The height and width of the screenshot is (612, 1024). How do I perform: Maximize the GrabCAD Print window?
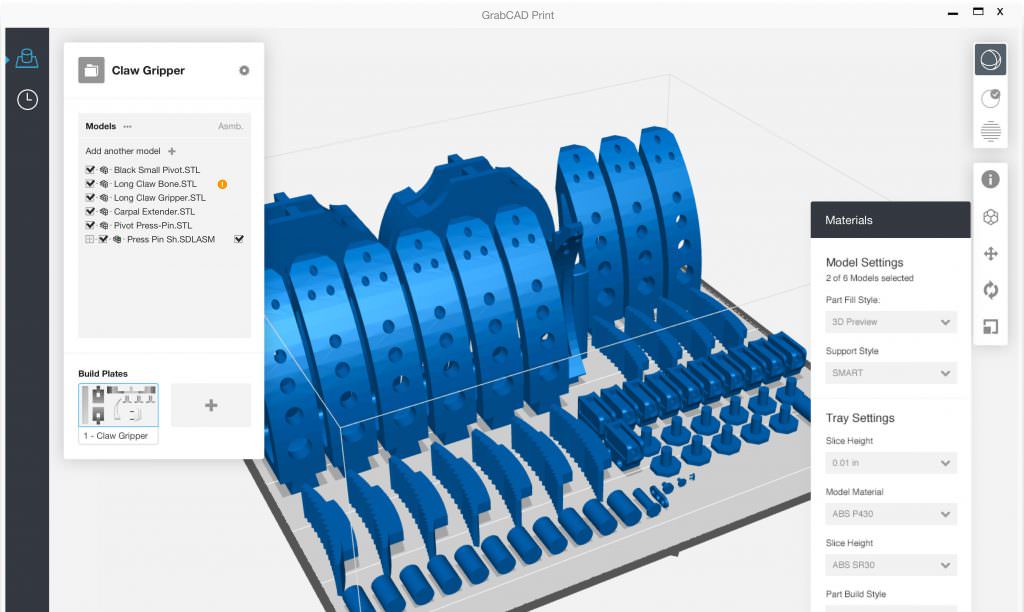pyautogui.click(x=978, y=11)
